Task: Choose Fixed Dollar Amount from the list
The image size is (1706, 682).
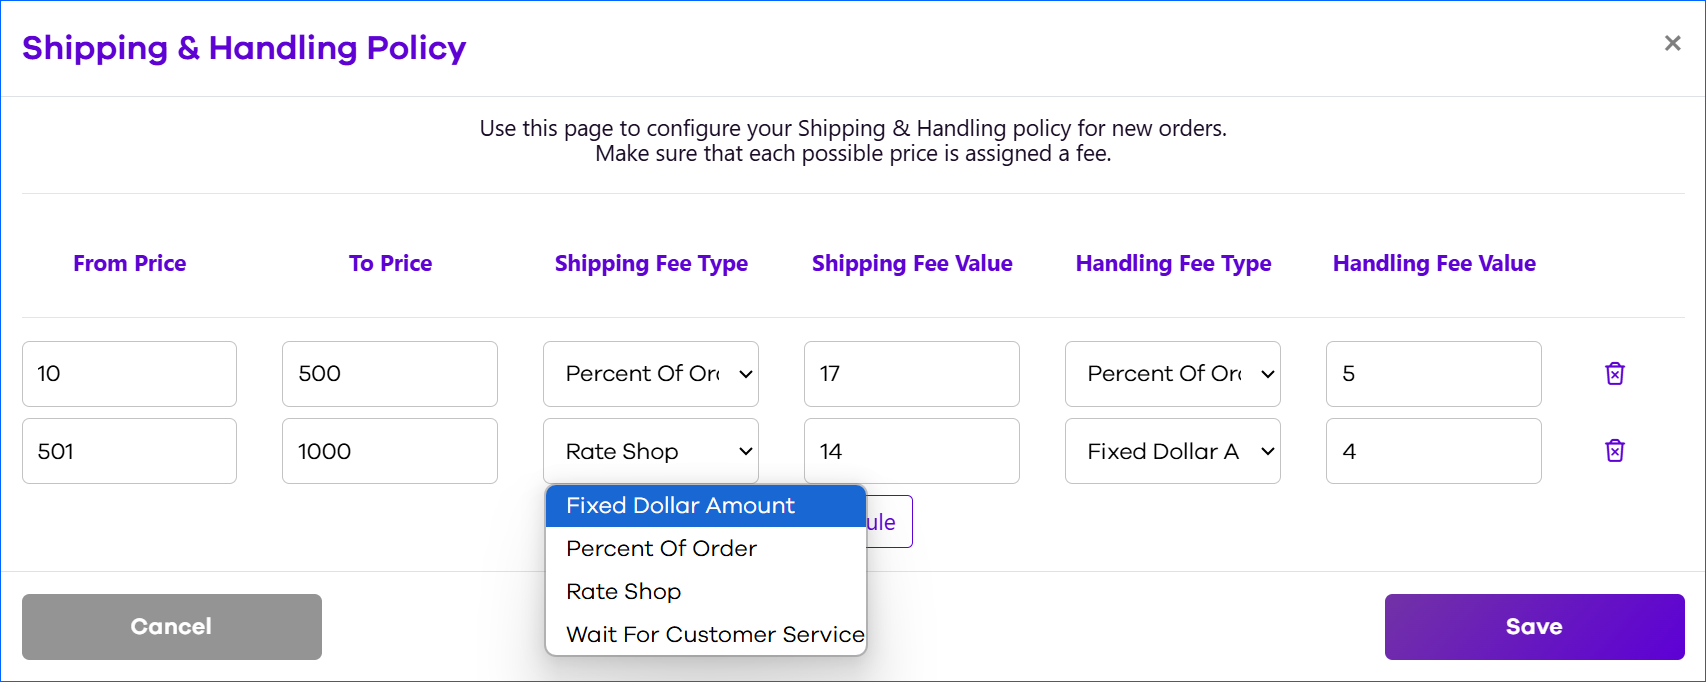Action: pyautogui.click(x=706, y=506)
